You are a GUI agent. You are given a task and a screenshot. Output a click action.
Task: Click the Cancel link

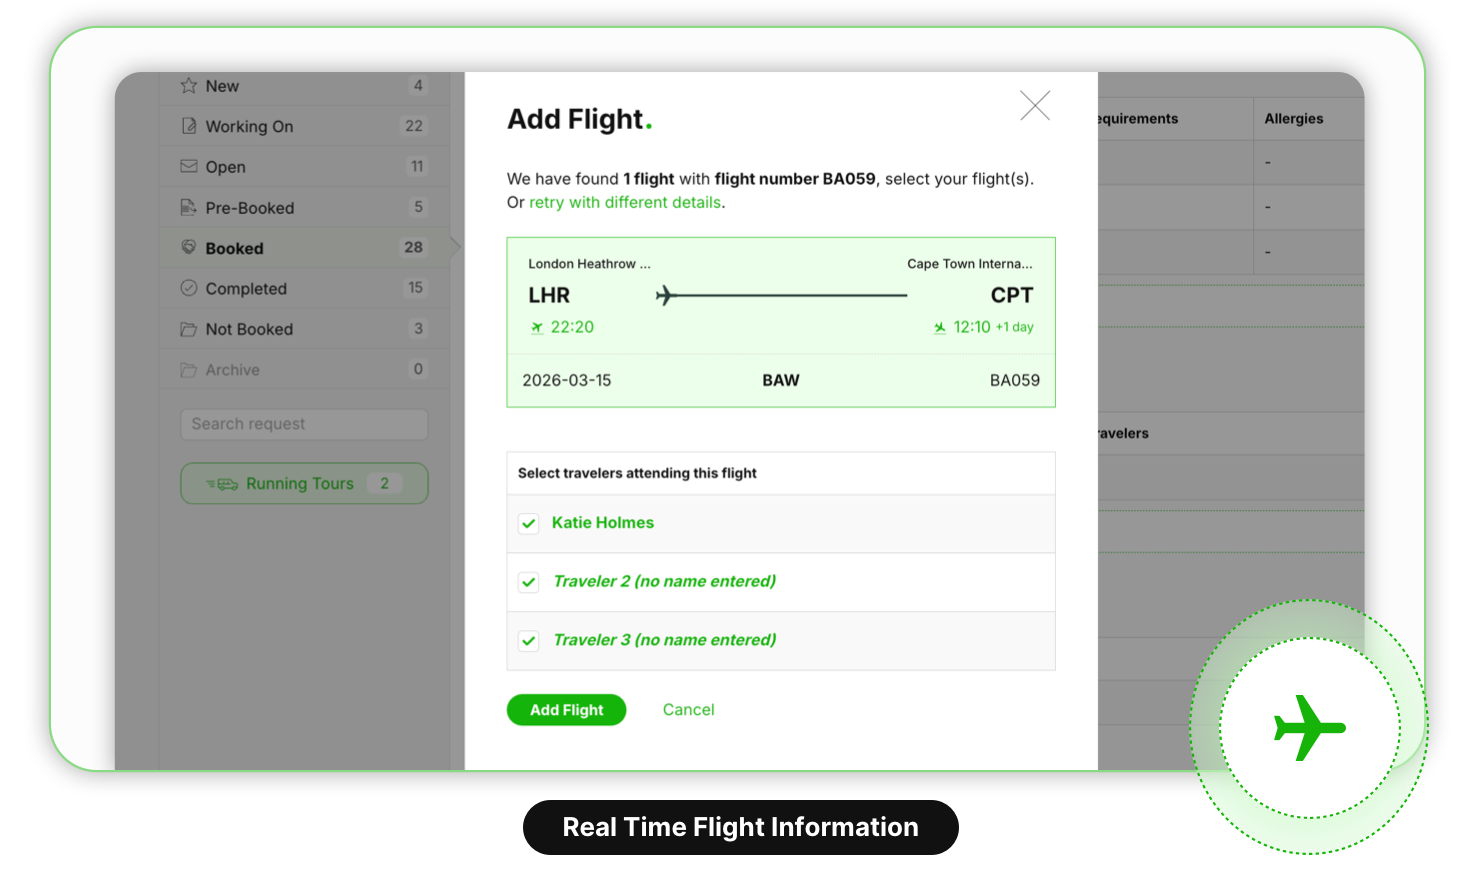688,710
